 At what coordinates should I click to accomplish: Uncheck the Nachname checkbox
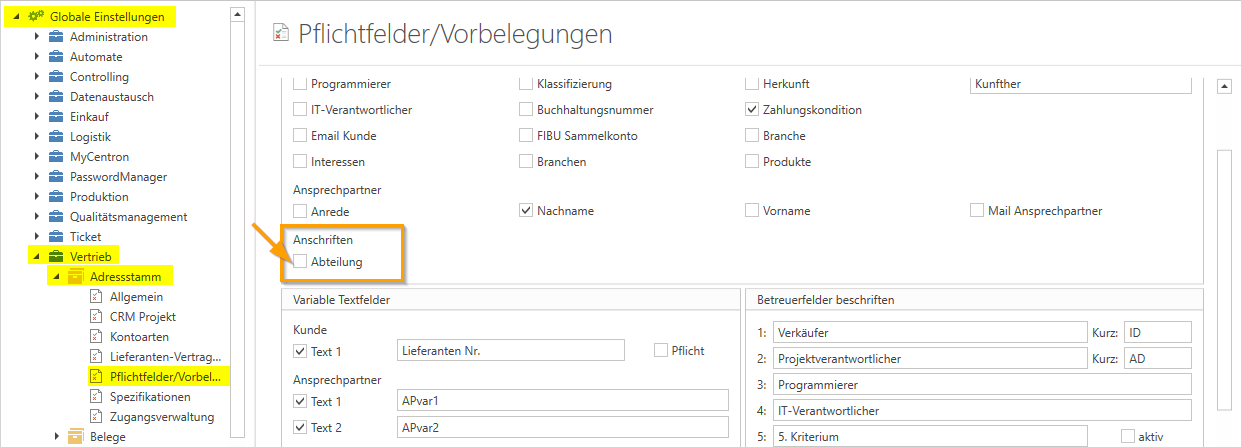526,211
